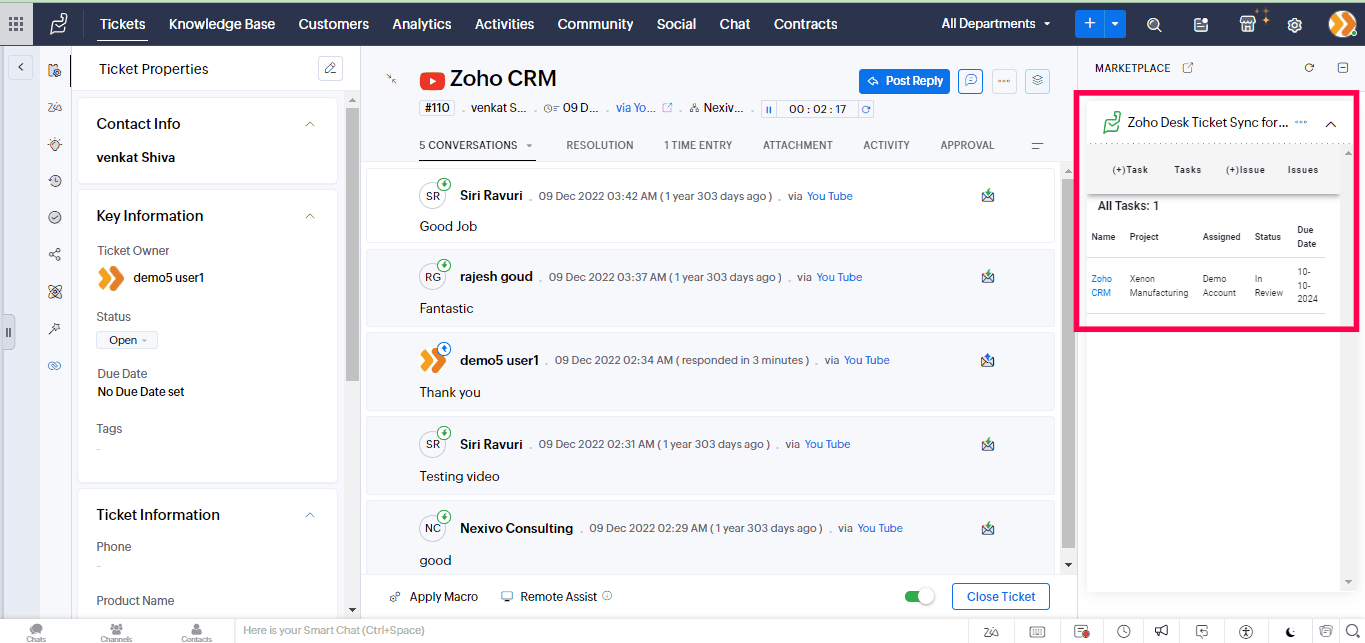Click the ticket properties vertical scrollbar
1365x643 pixels.
[x=352, y=245]
